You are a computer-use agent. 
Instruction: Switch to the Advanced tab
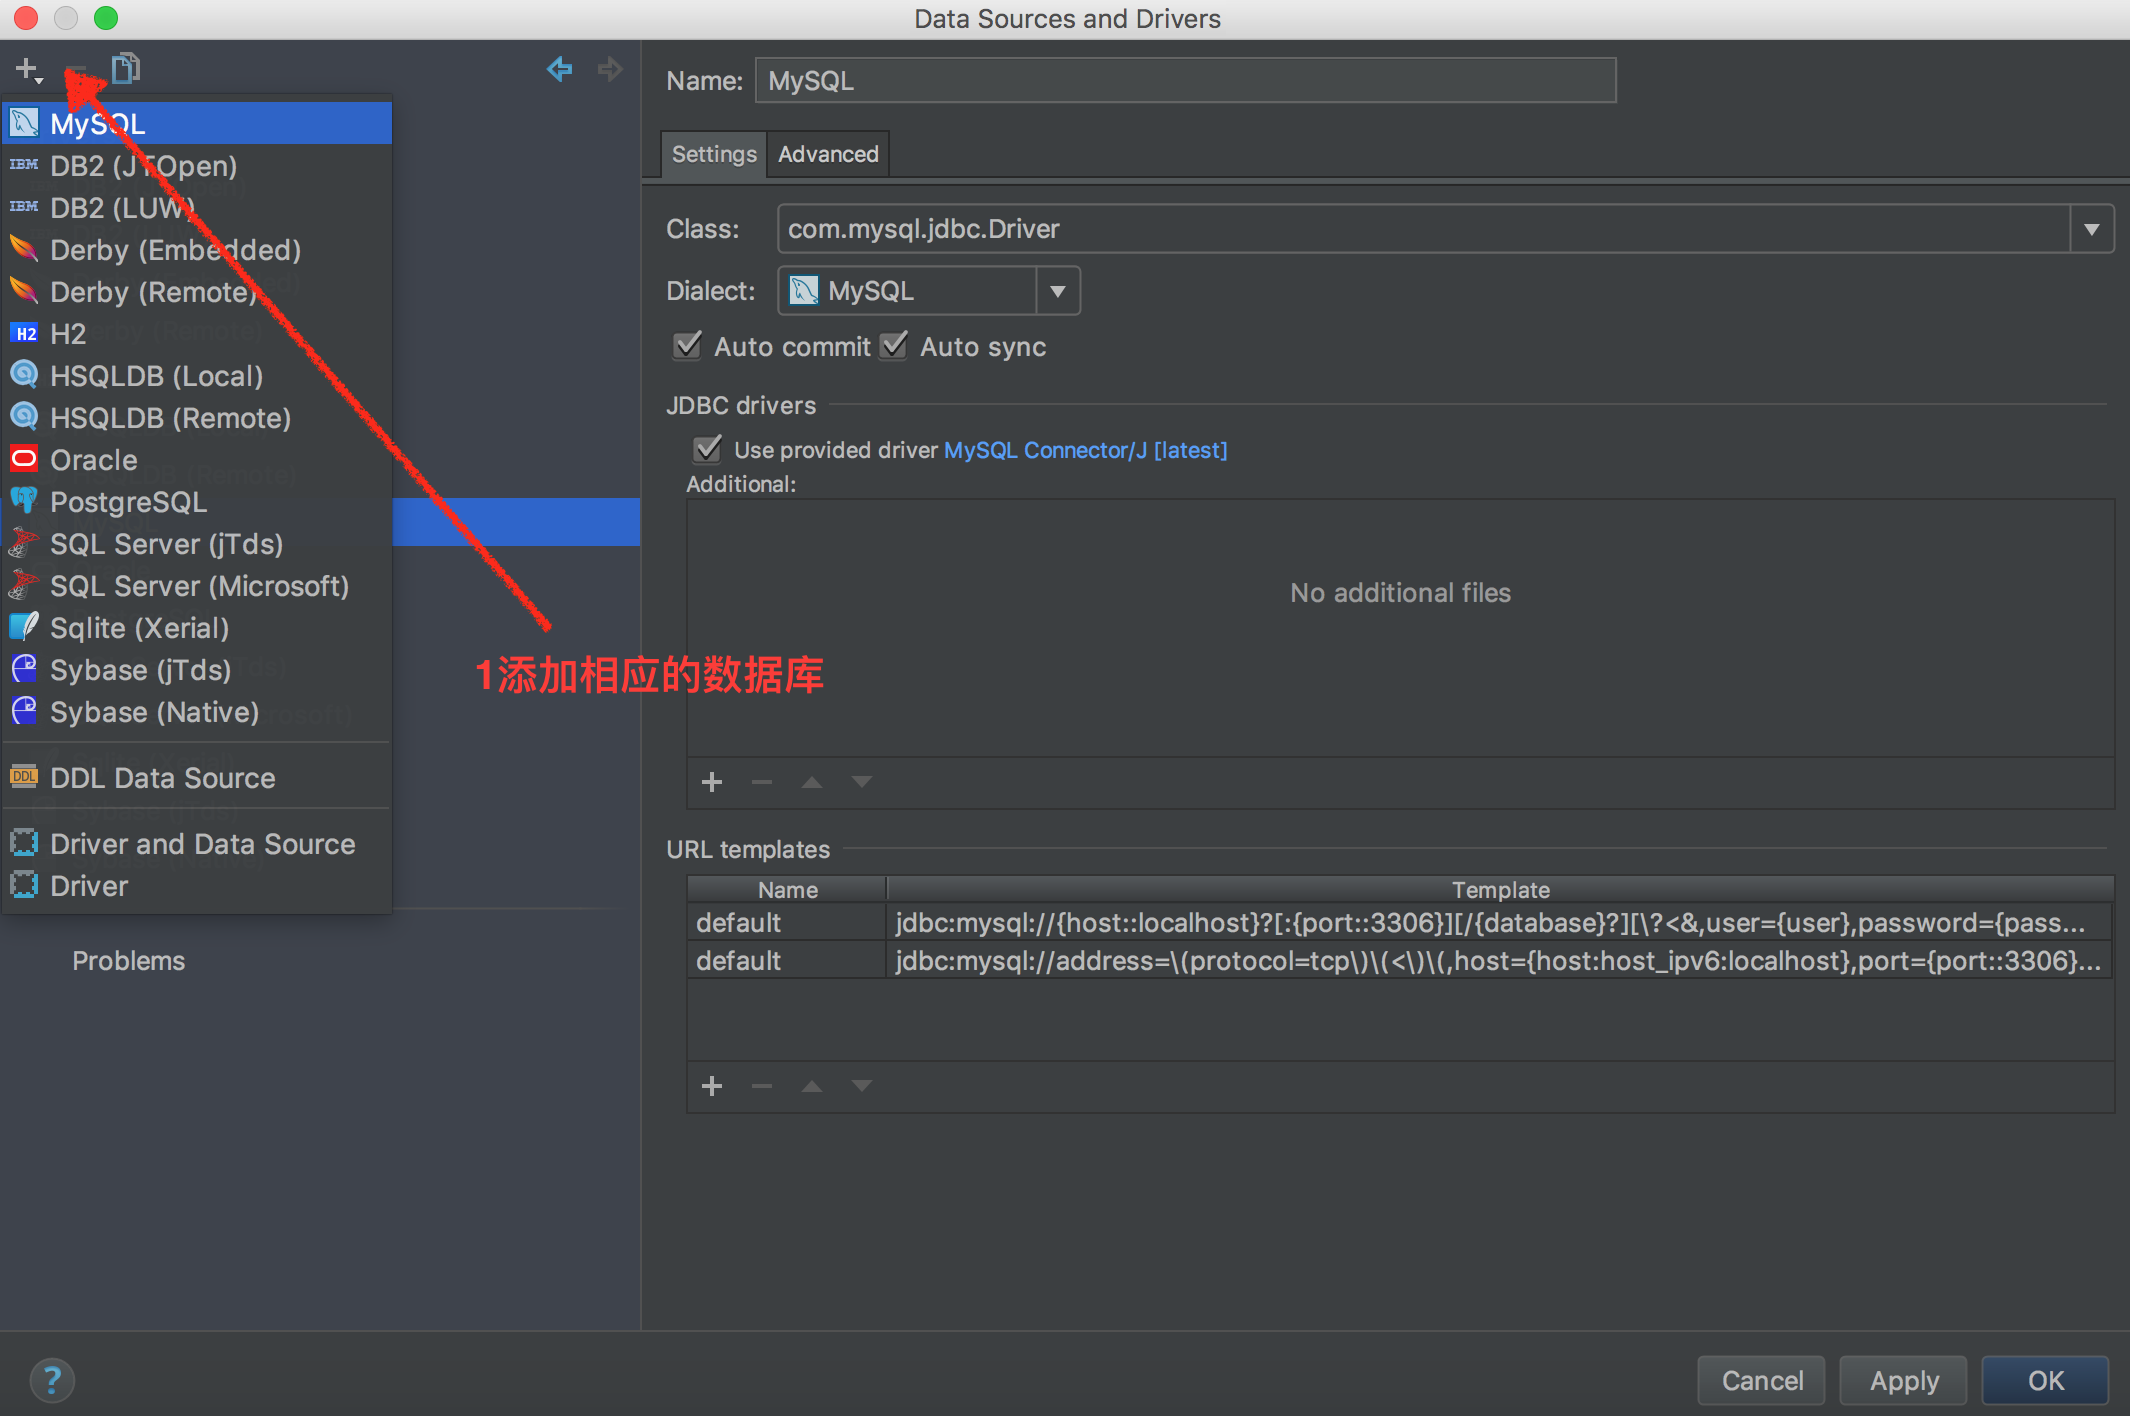[828, 154]
